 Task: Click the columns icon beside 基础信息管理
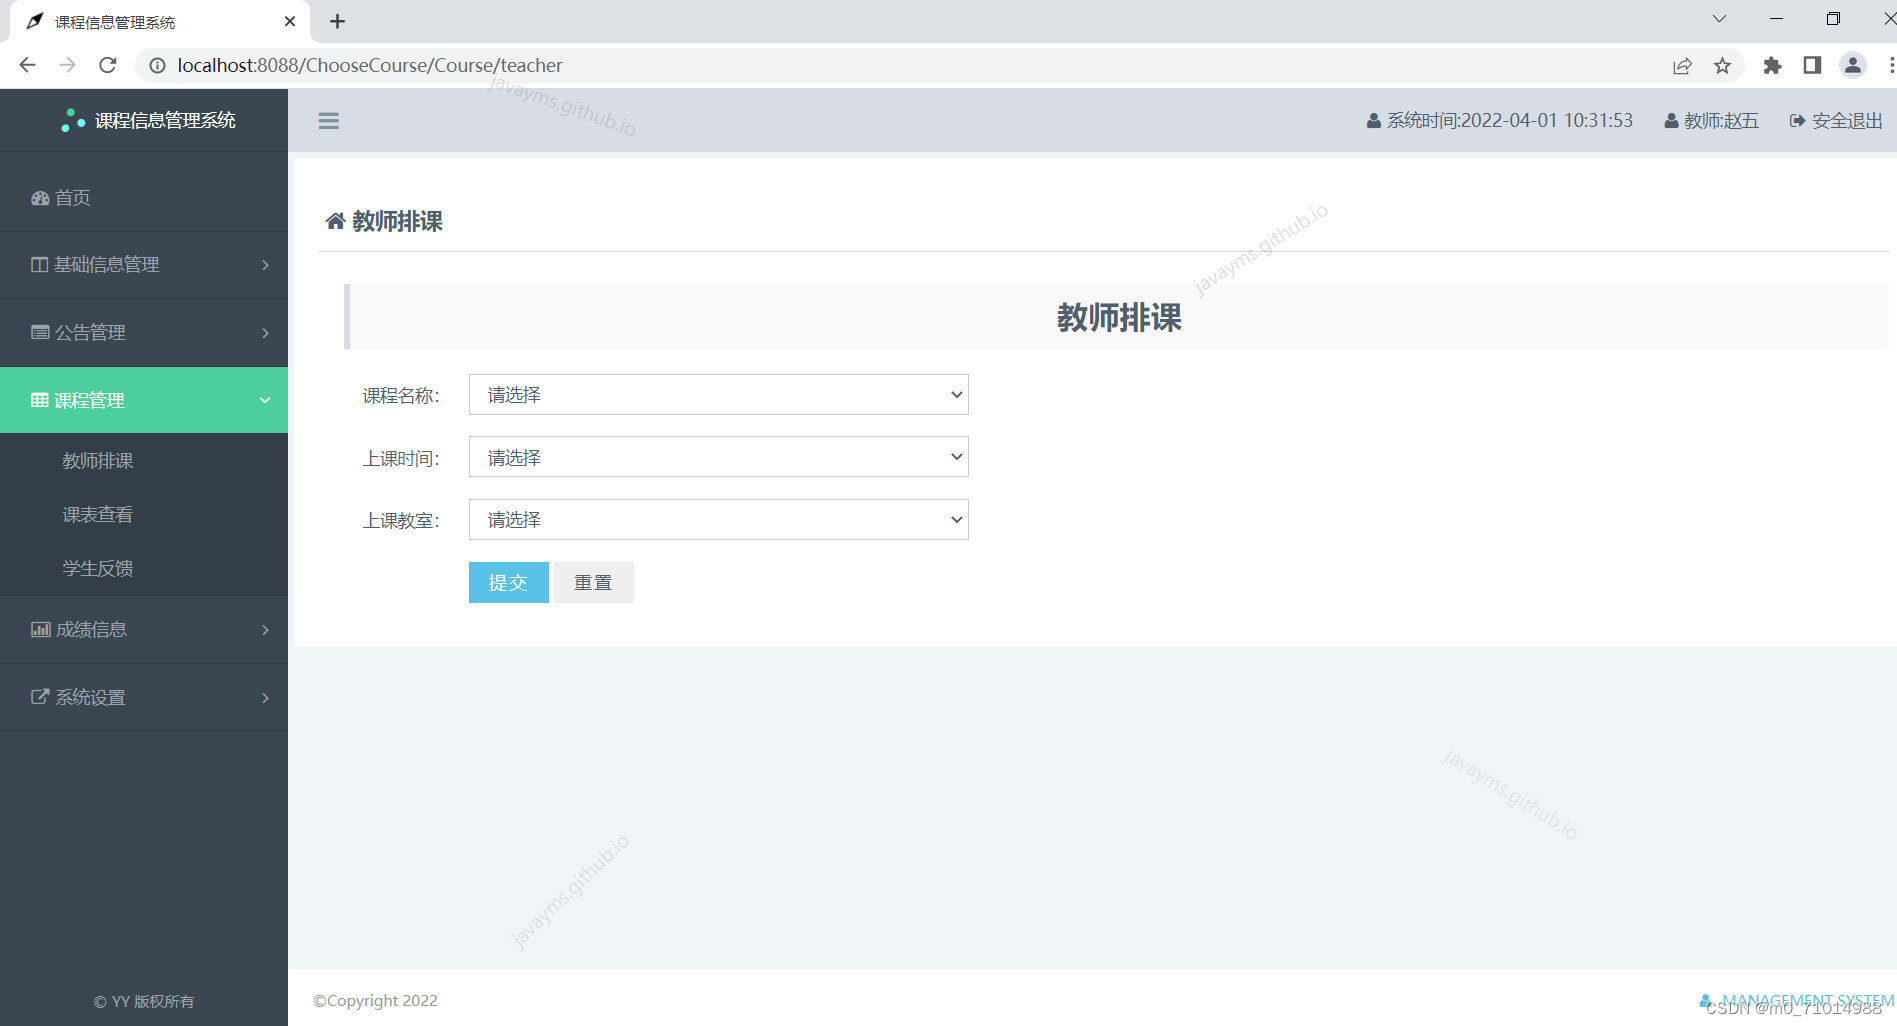(39, 265)
